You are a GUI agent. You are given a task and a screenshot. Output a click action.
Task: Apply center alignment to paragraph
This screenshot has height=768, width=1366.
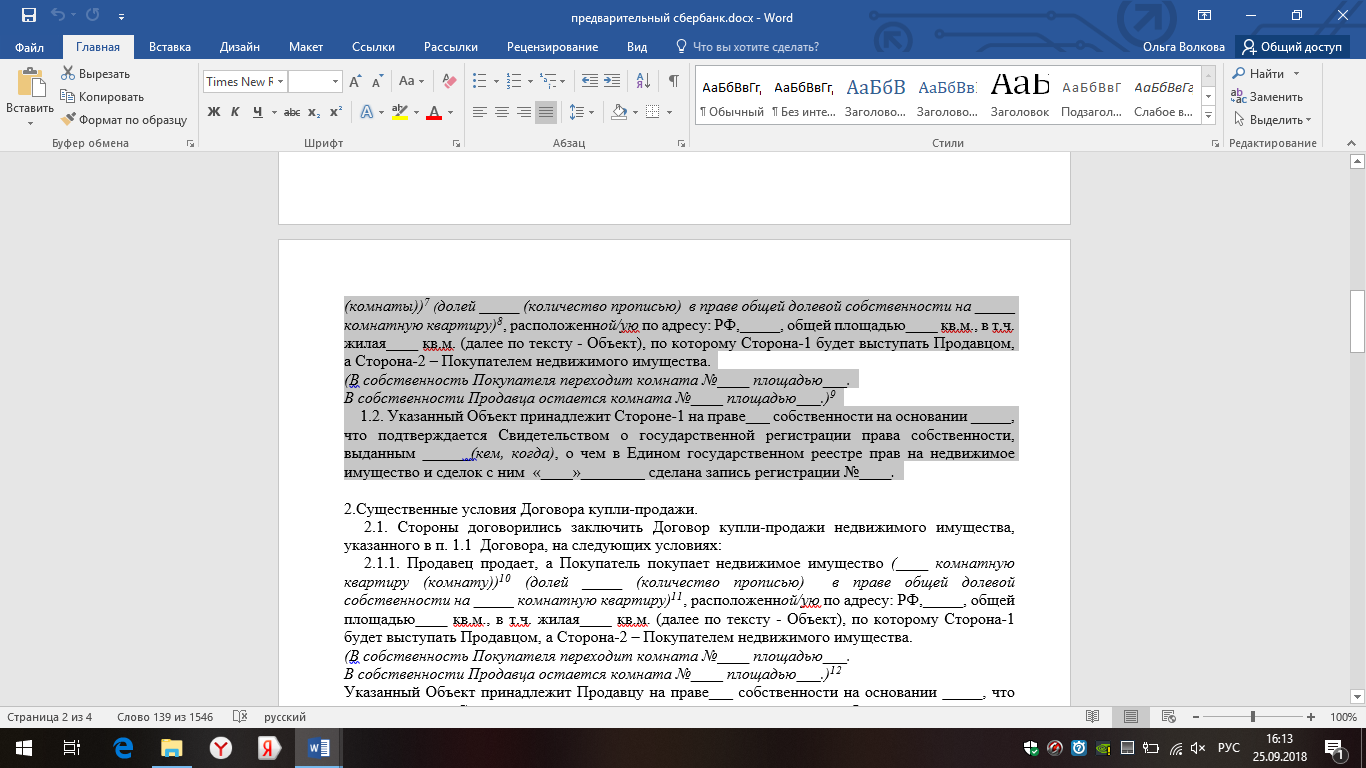[x=502, y=112]
